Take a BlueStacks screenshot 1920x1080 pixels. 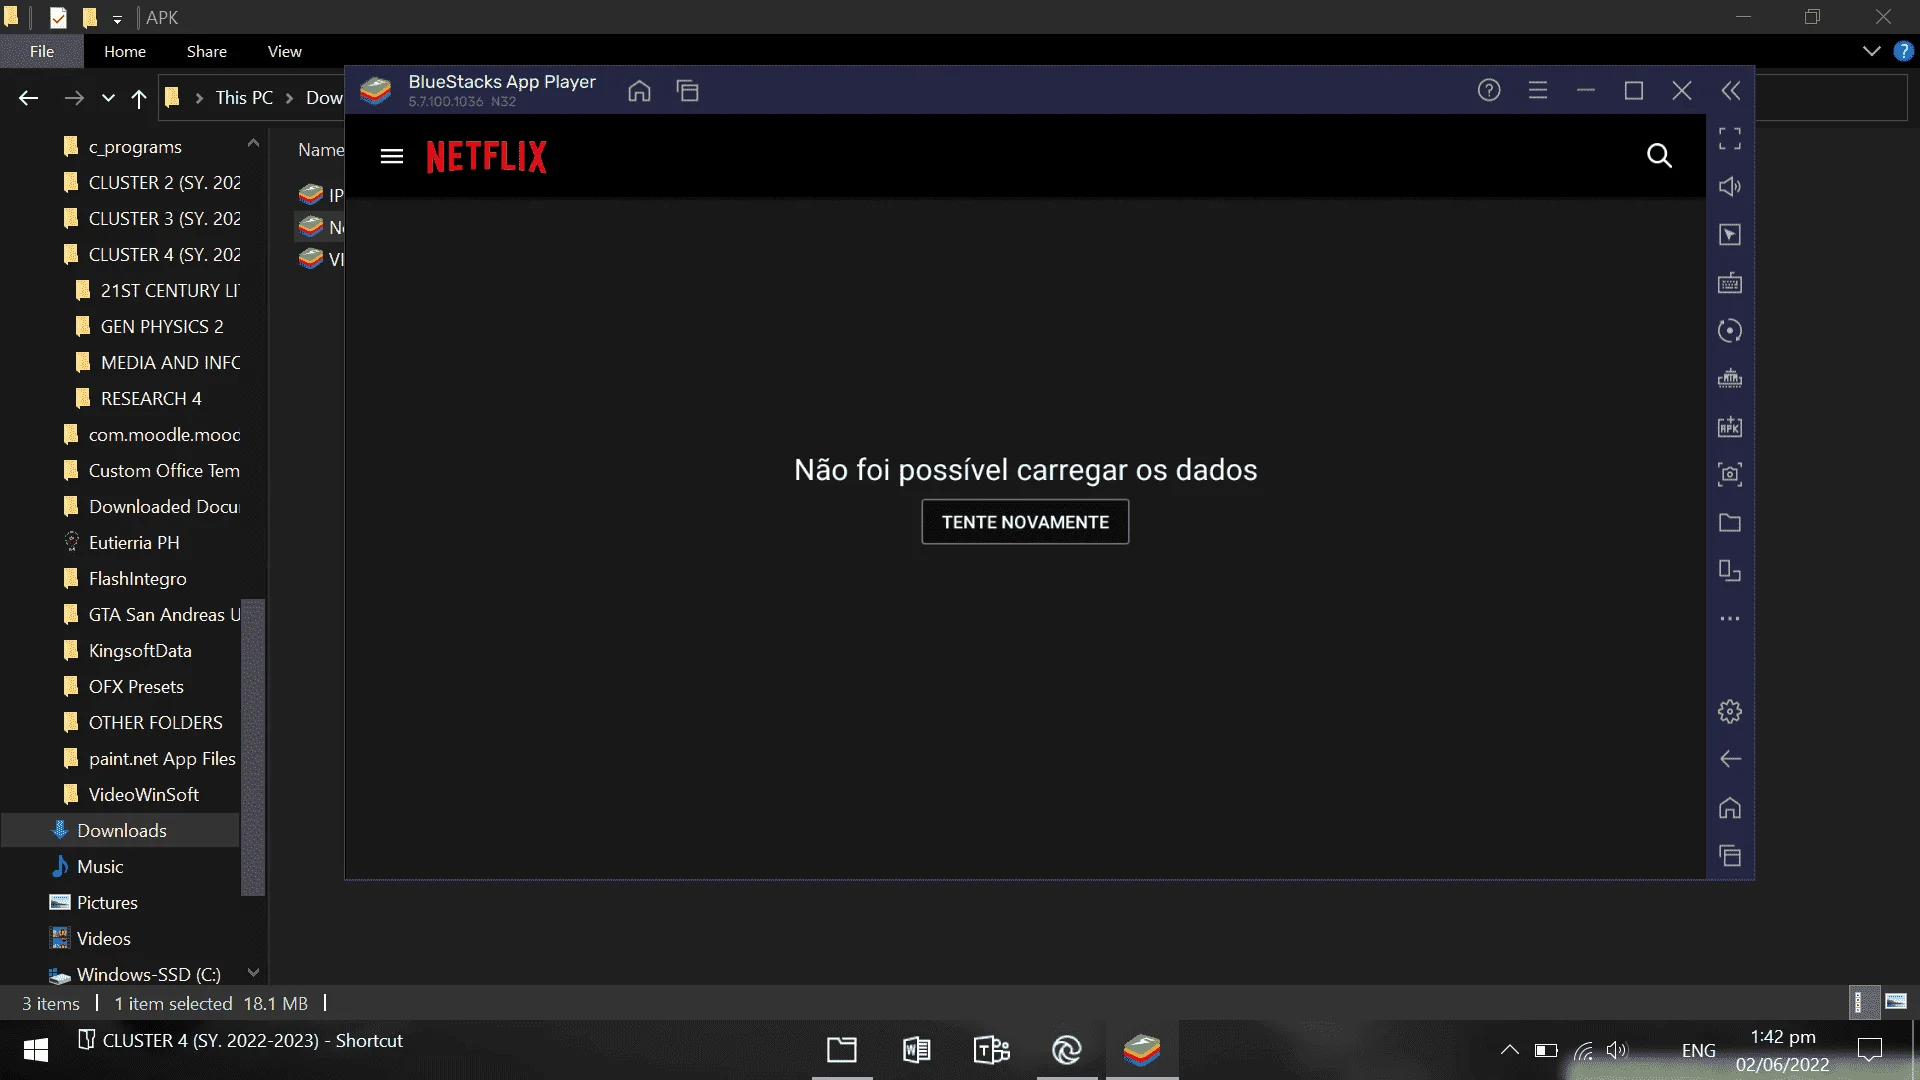click(x=1730, y=474)
